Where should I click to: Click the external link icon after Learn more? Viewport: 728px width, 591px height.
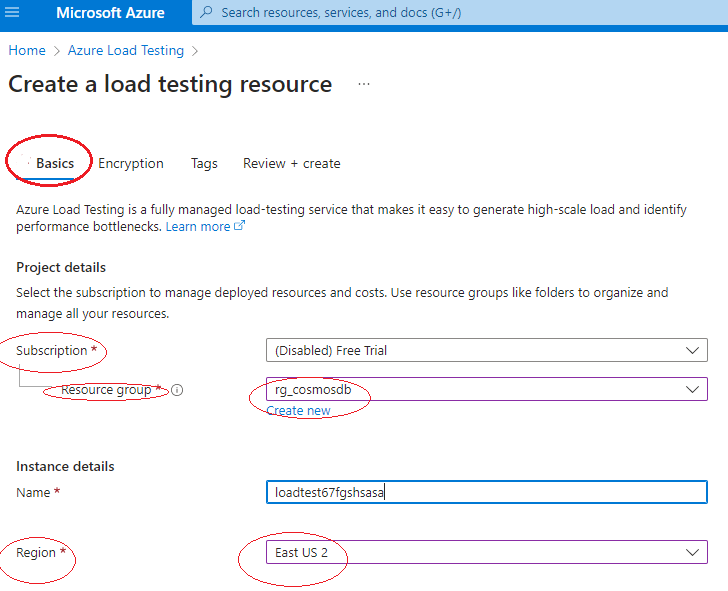point(239,227)
